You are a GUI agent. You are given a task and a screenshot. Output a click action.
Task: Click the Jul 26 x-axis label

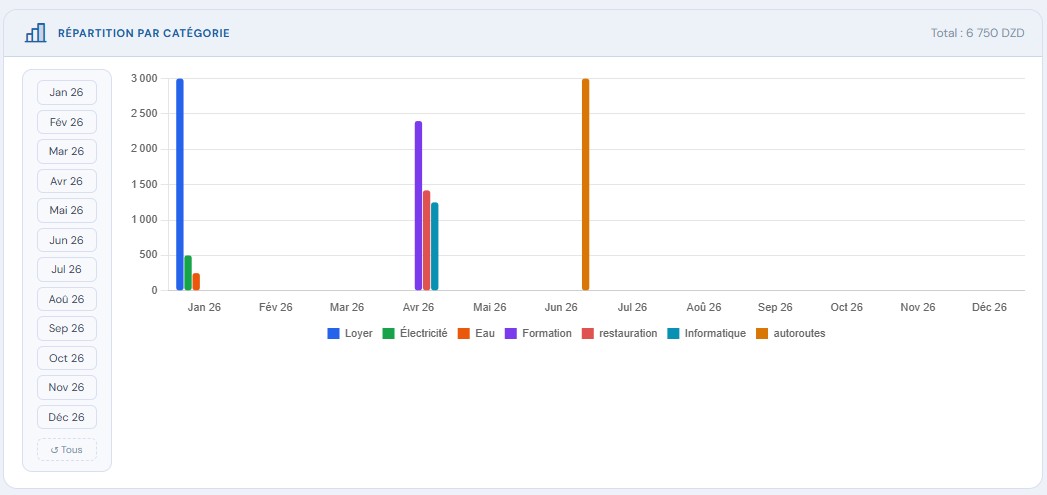632,307
